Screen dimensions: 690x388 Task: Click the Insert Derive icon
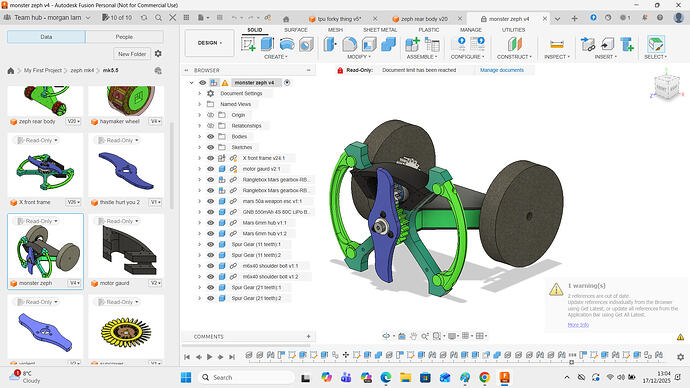[x=587, y=44]
